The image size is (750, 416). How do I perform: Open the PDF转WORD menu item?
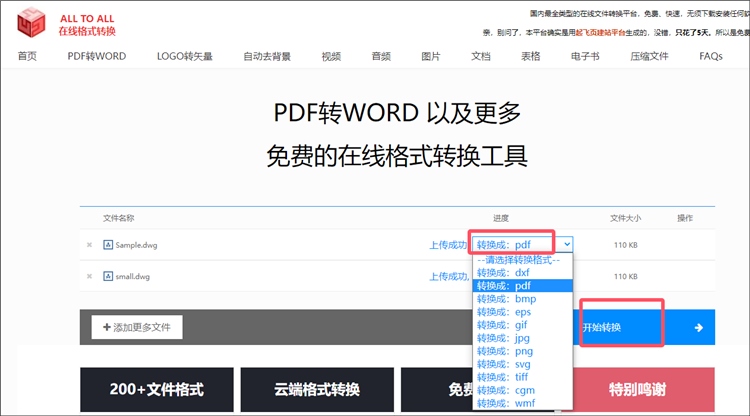(x=97, y=56)
